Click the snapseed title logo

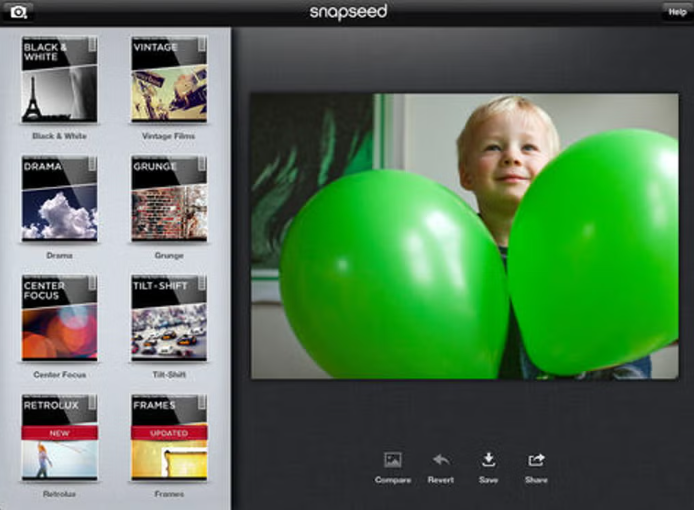[x=348, y=12]
